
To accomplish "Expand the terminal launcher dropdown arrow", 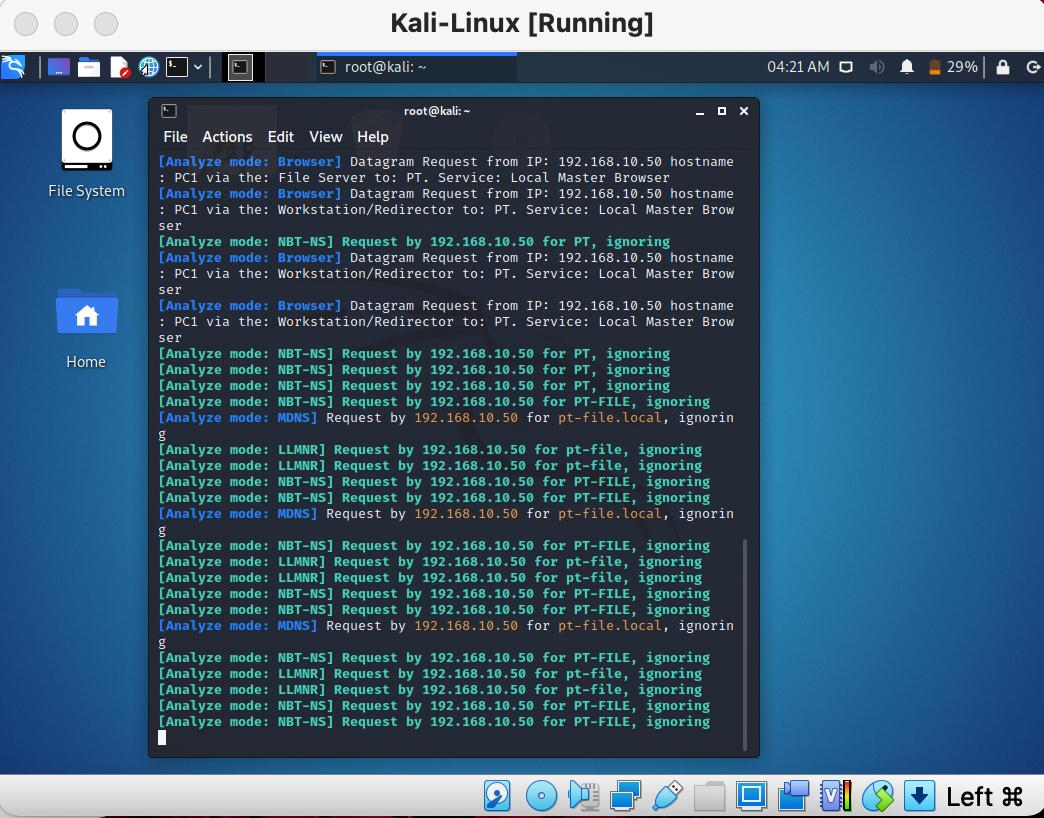I will coord(198,67).
